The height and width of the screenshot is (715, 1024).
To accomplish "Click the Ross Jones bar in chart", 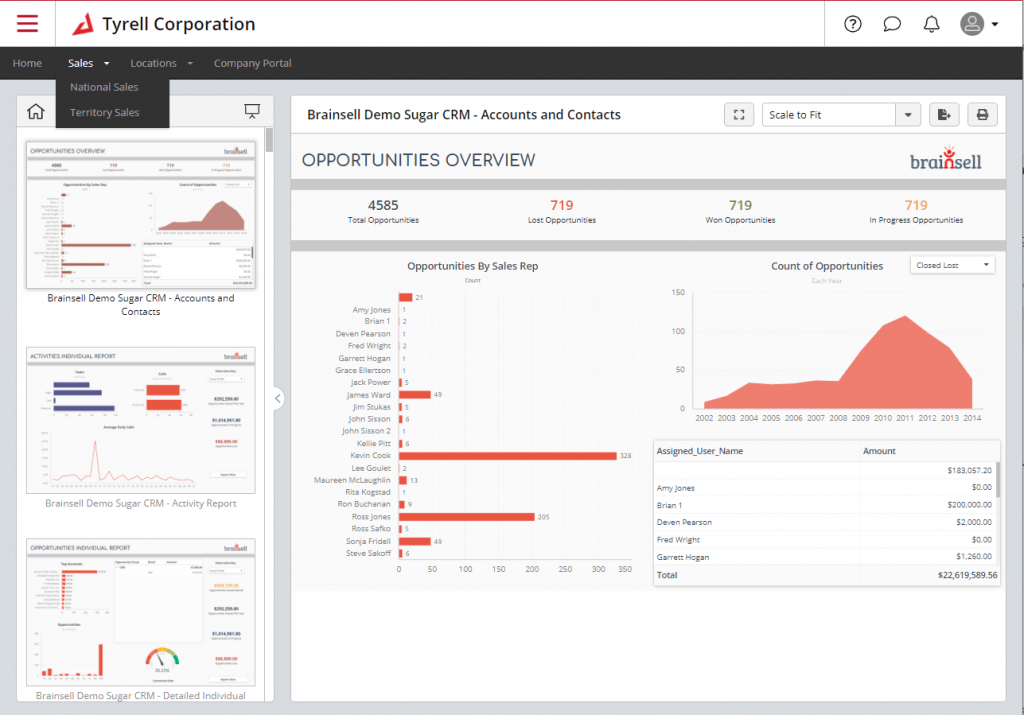I will (x=466, y=516).
